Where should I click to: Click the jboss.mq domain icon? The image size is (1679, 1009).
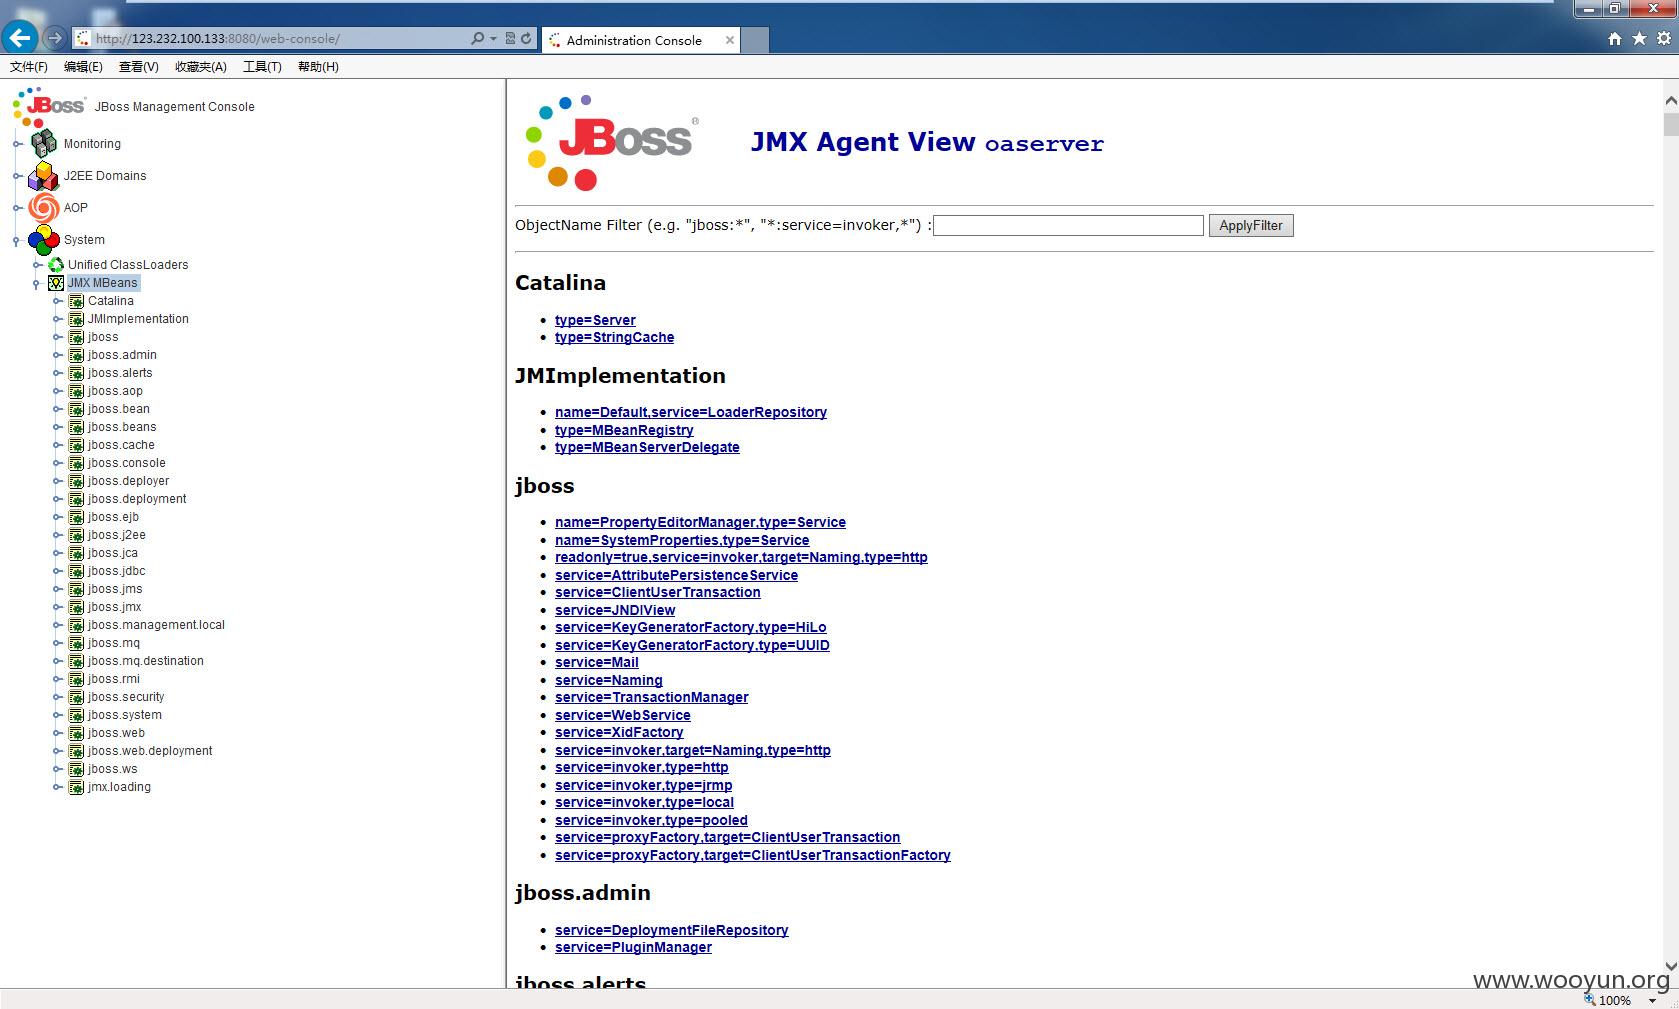[x=76, y=643]
